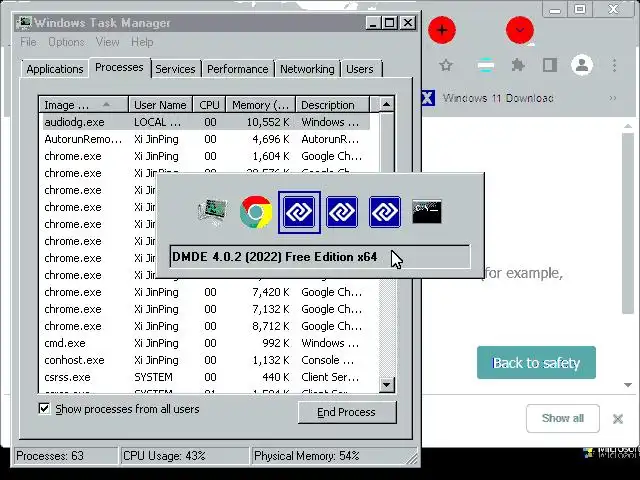Screen dimensions: 640x480
Task: Select chrome.exe row with 7,420 K memory
Action: [206, 292]
